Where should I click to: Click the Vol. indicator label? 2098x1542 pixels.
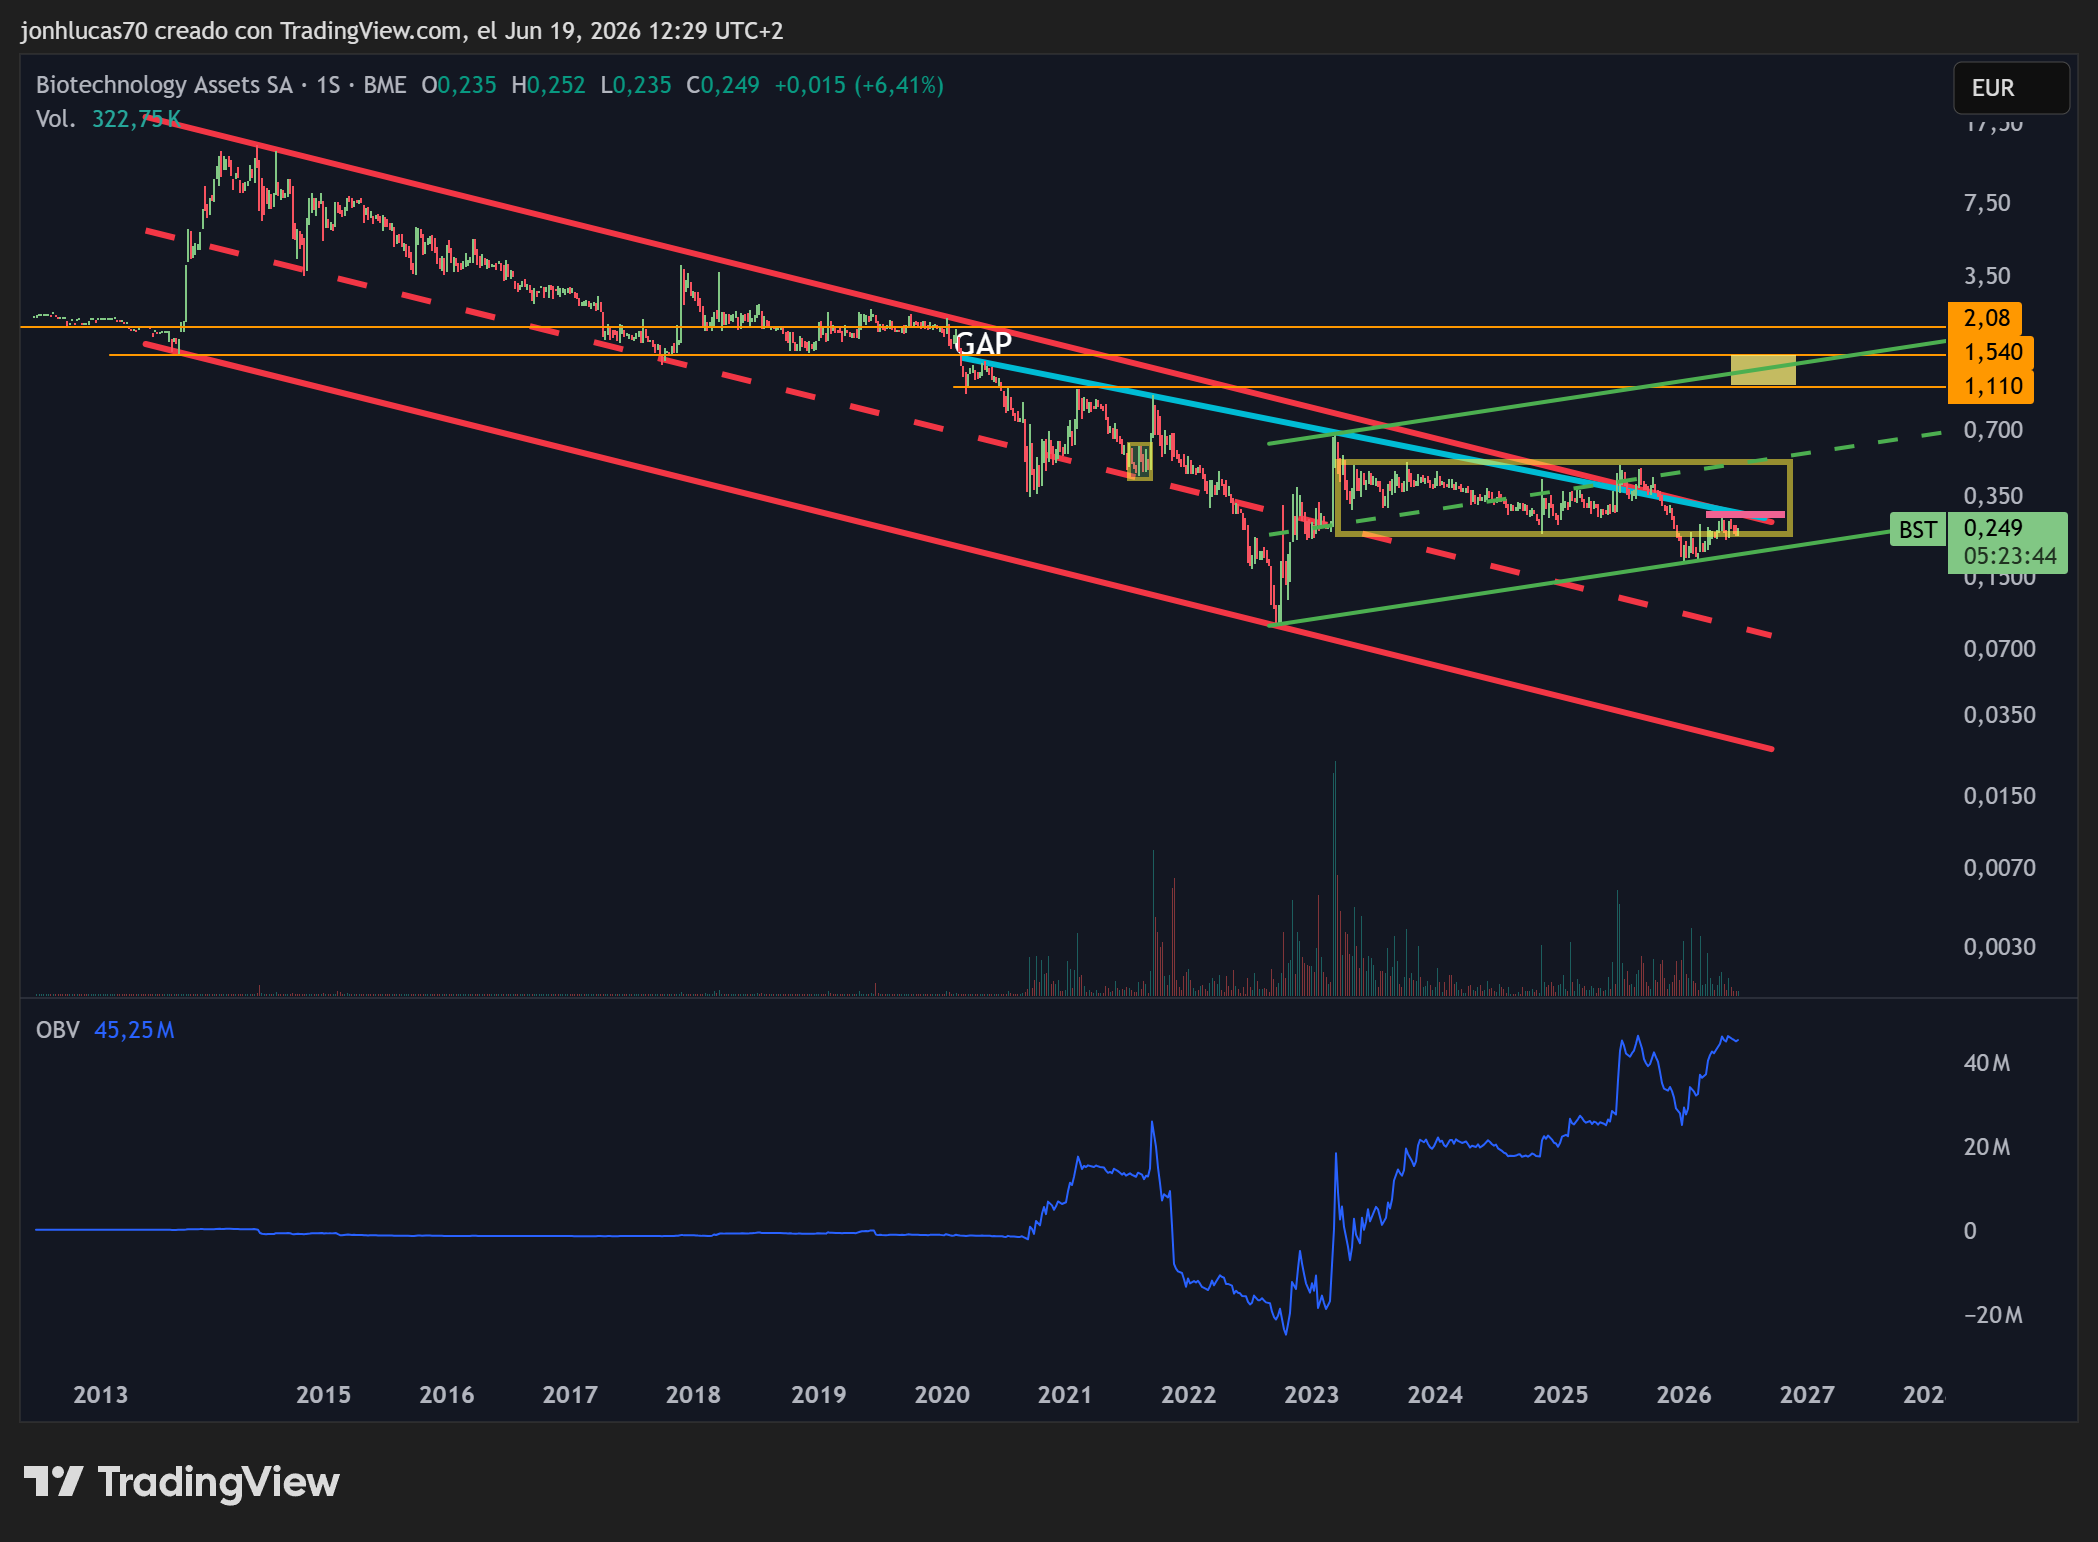(55, 119)
